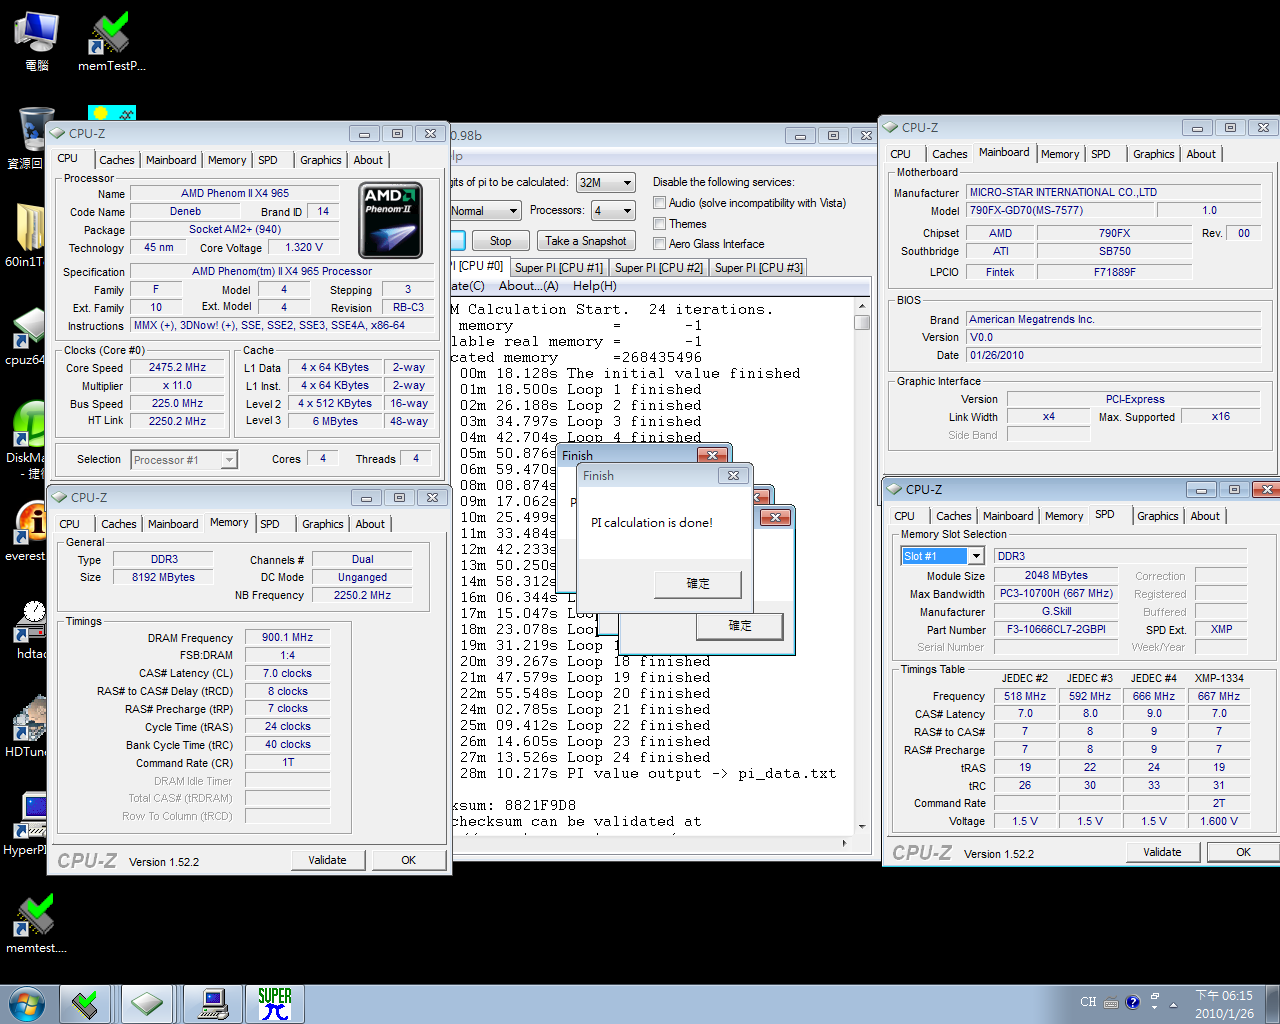Toggle Audio incompatibility with Vista checkbox
Viewport: 1280px width, 1024px height.
pyautogui.click(x=659, y=203)
